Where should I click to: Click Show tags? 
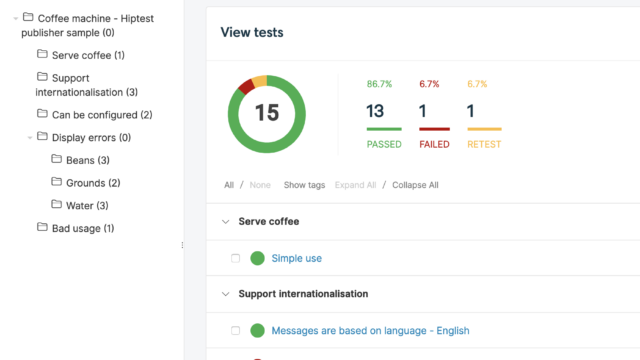pyautogui.click(x=304, y=185)
